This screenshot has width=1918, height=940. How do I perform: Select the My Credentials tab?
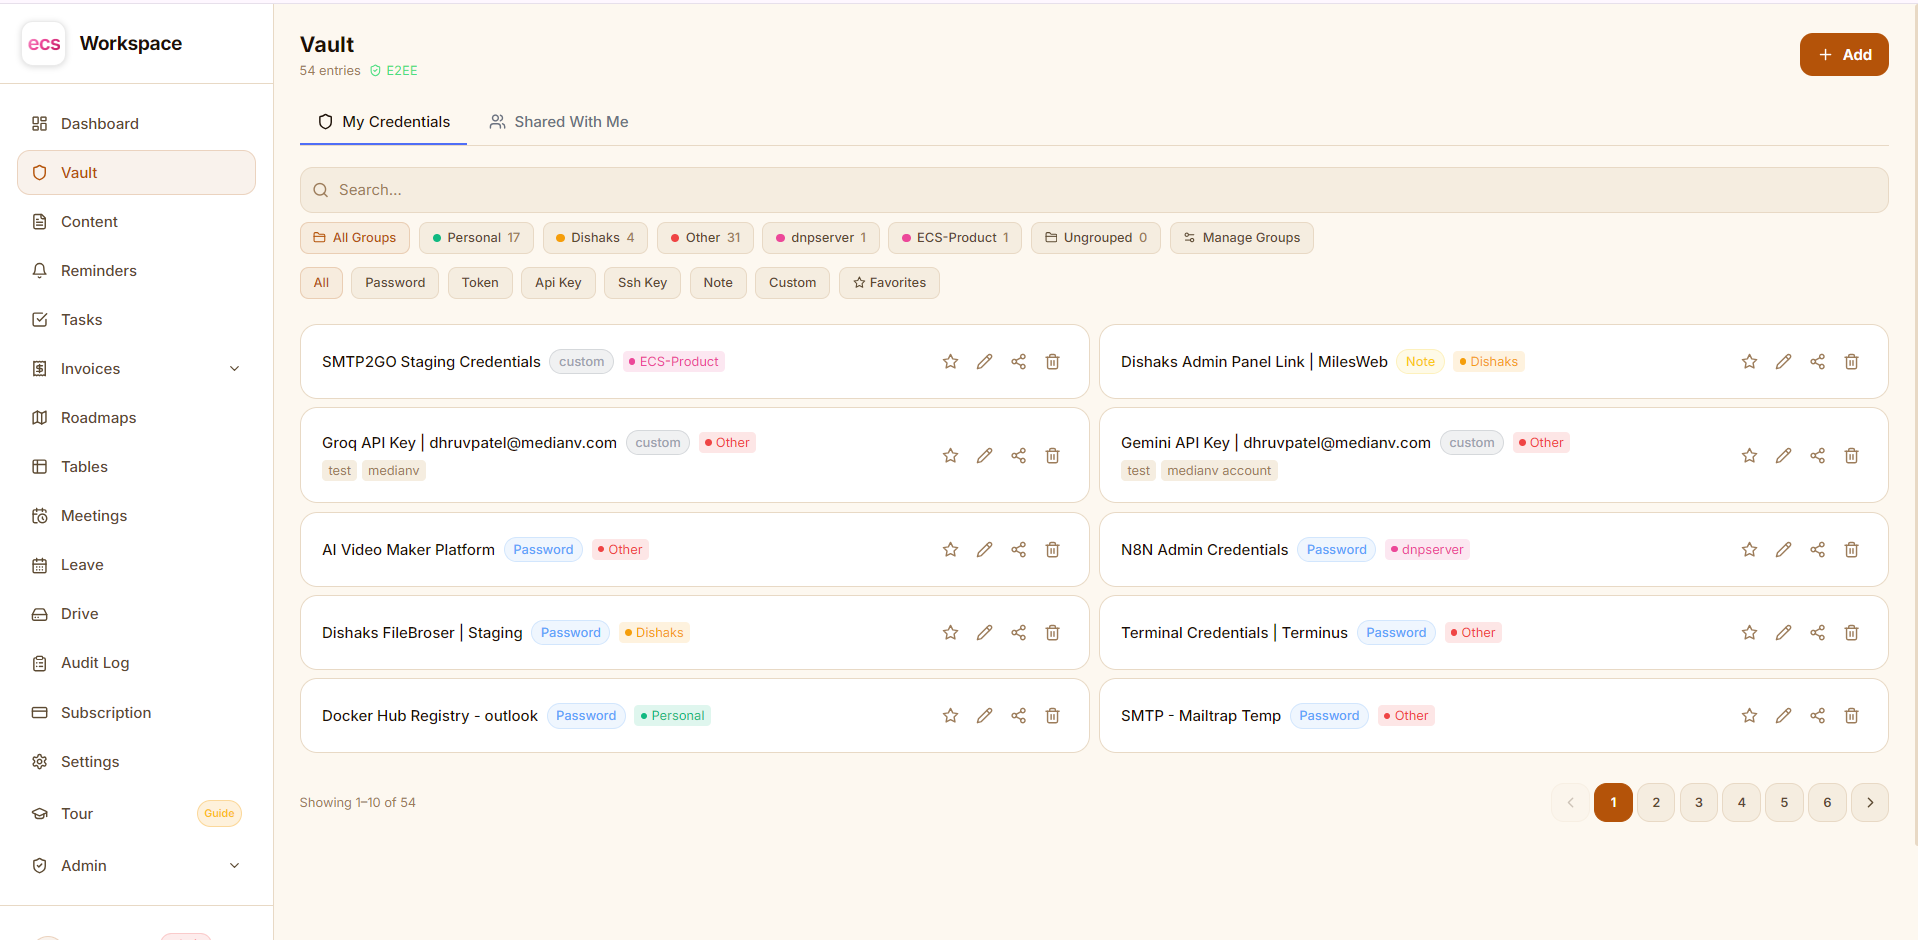click(384, 122)
